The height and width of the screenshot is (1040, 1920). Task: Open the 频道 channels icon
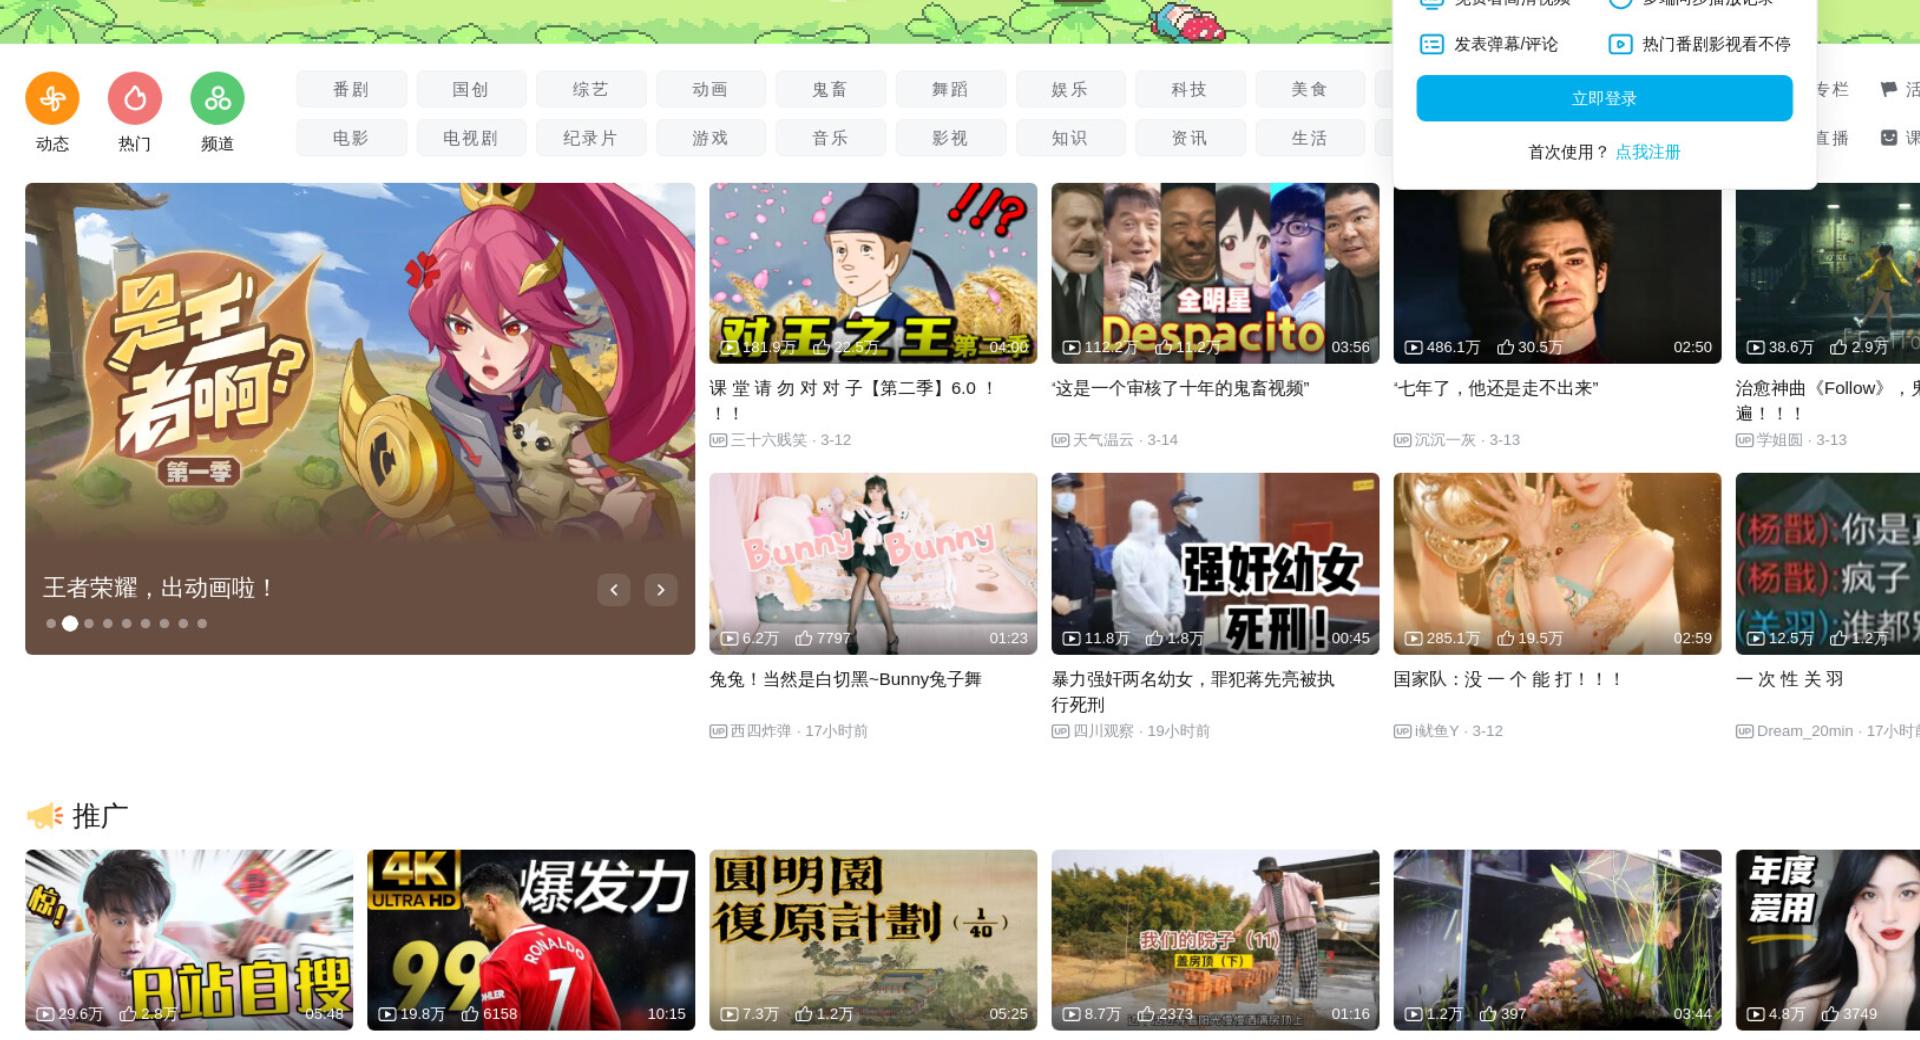click(x=217, y=98)
